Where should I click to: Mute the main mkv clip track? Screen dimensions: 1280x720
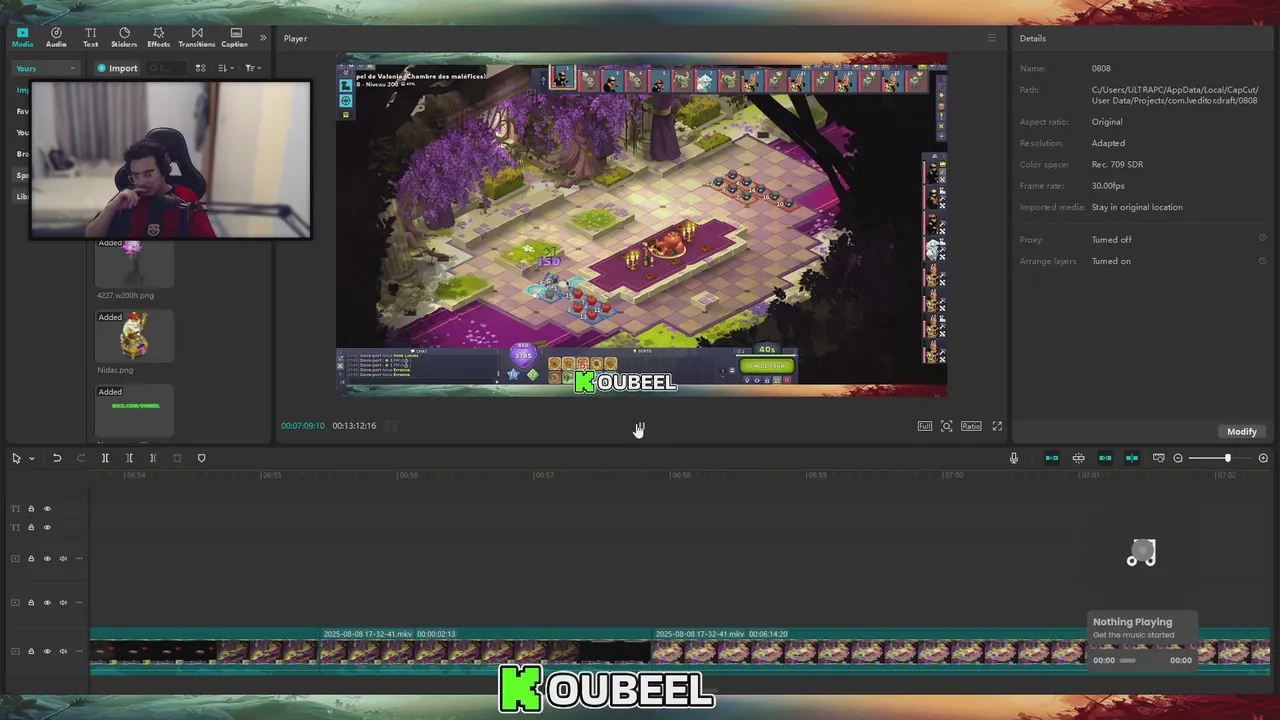coord(63,651)
